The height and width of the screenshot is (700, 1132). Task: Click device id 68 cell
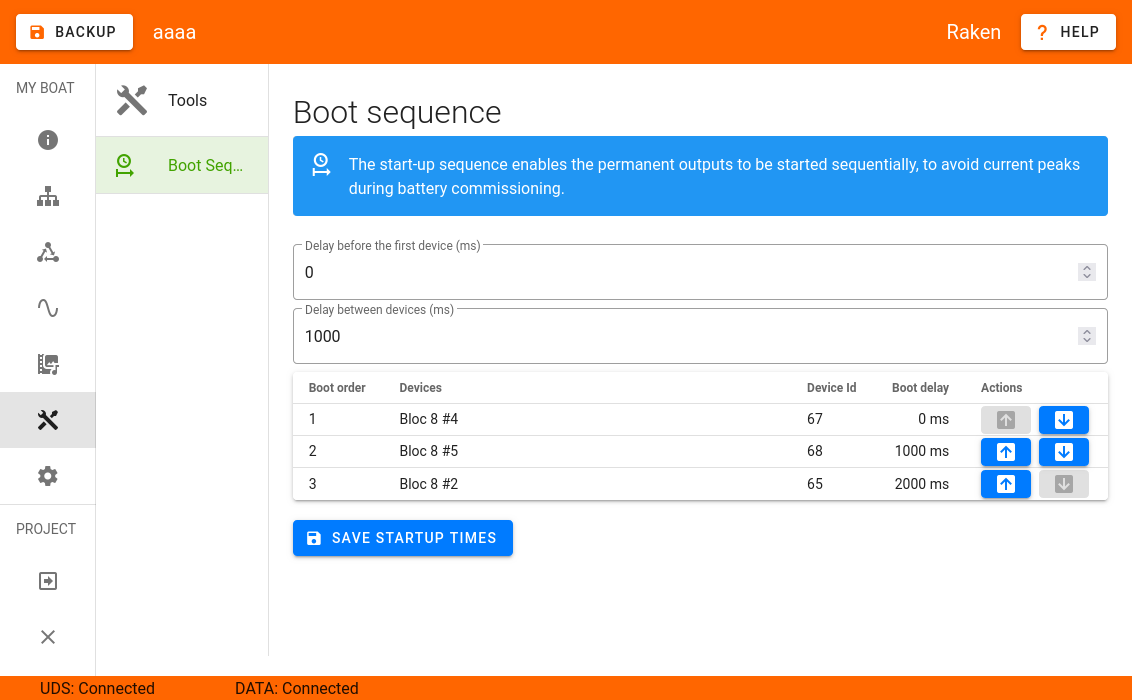pyautogui.click(x=815, y=451)
